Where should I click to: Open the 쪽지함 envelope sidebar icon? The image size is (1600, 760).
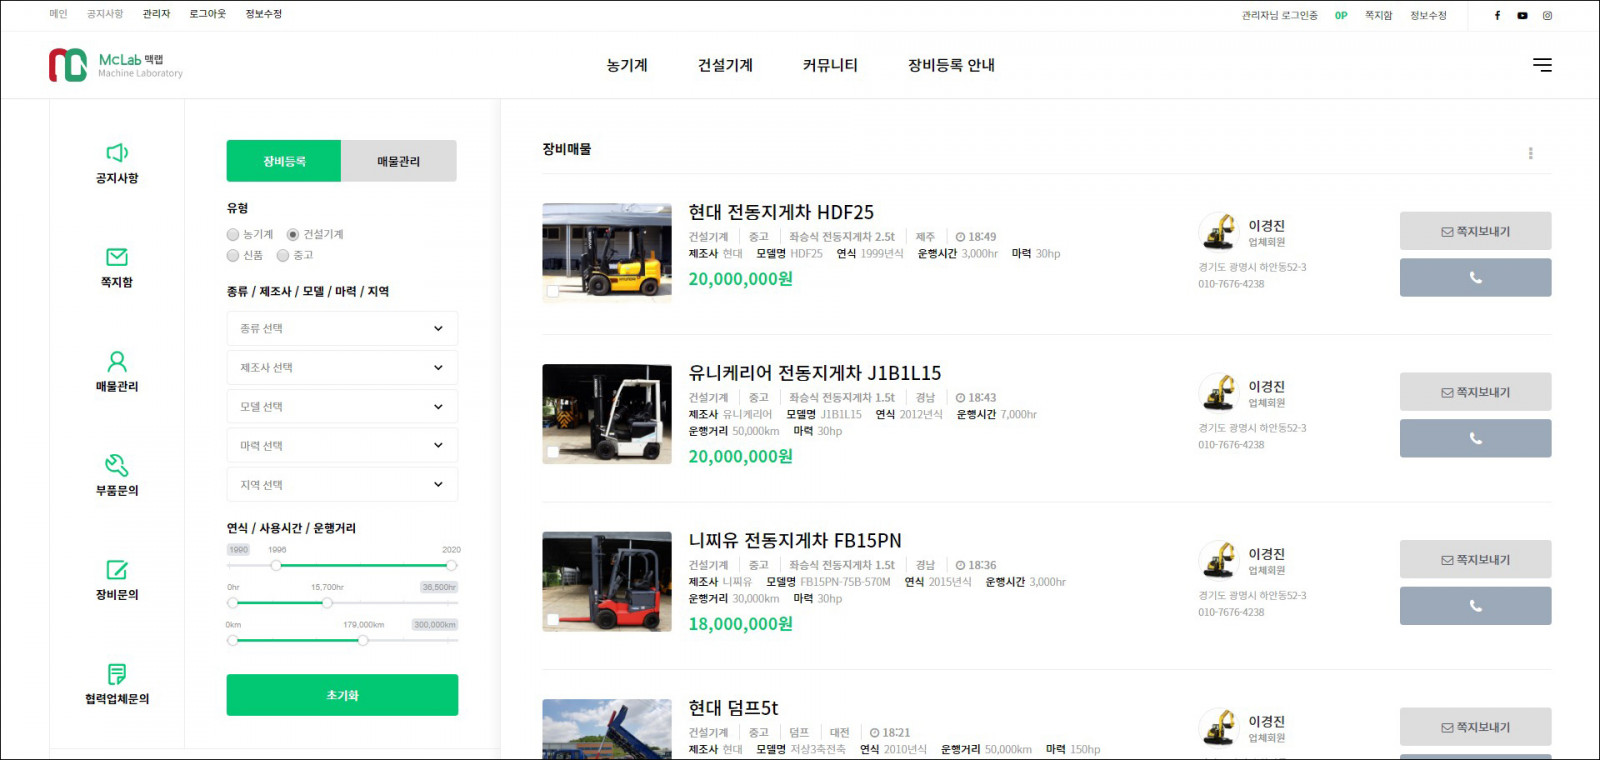pos(117,257)
